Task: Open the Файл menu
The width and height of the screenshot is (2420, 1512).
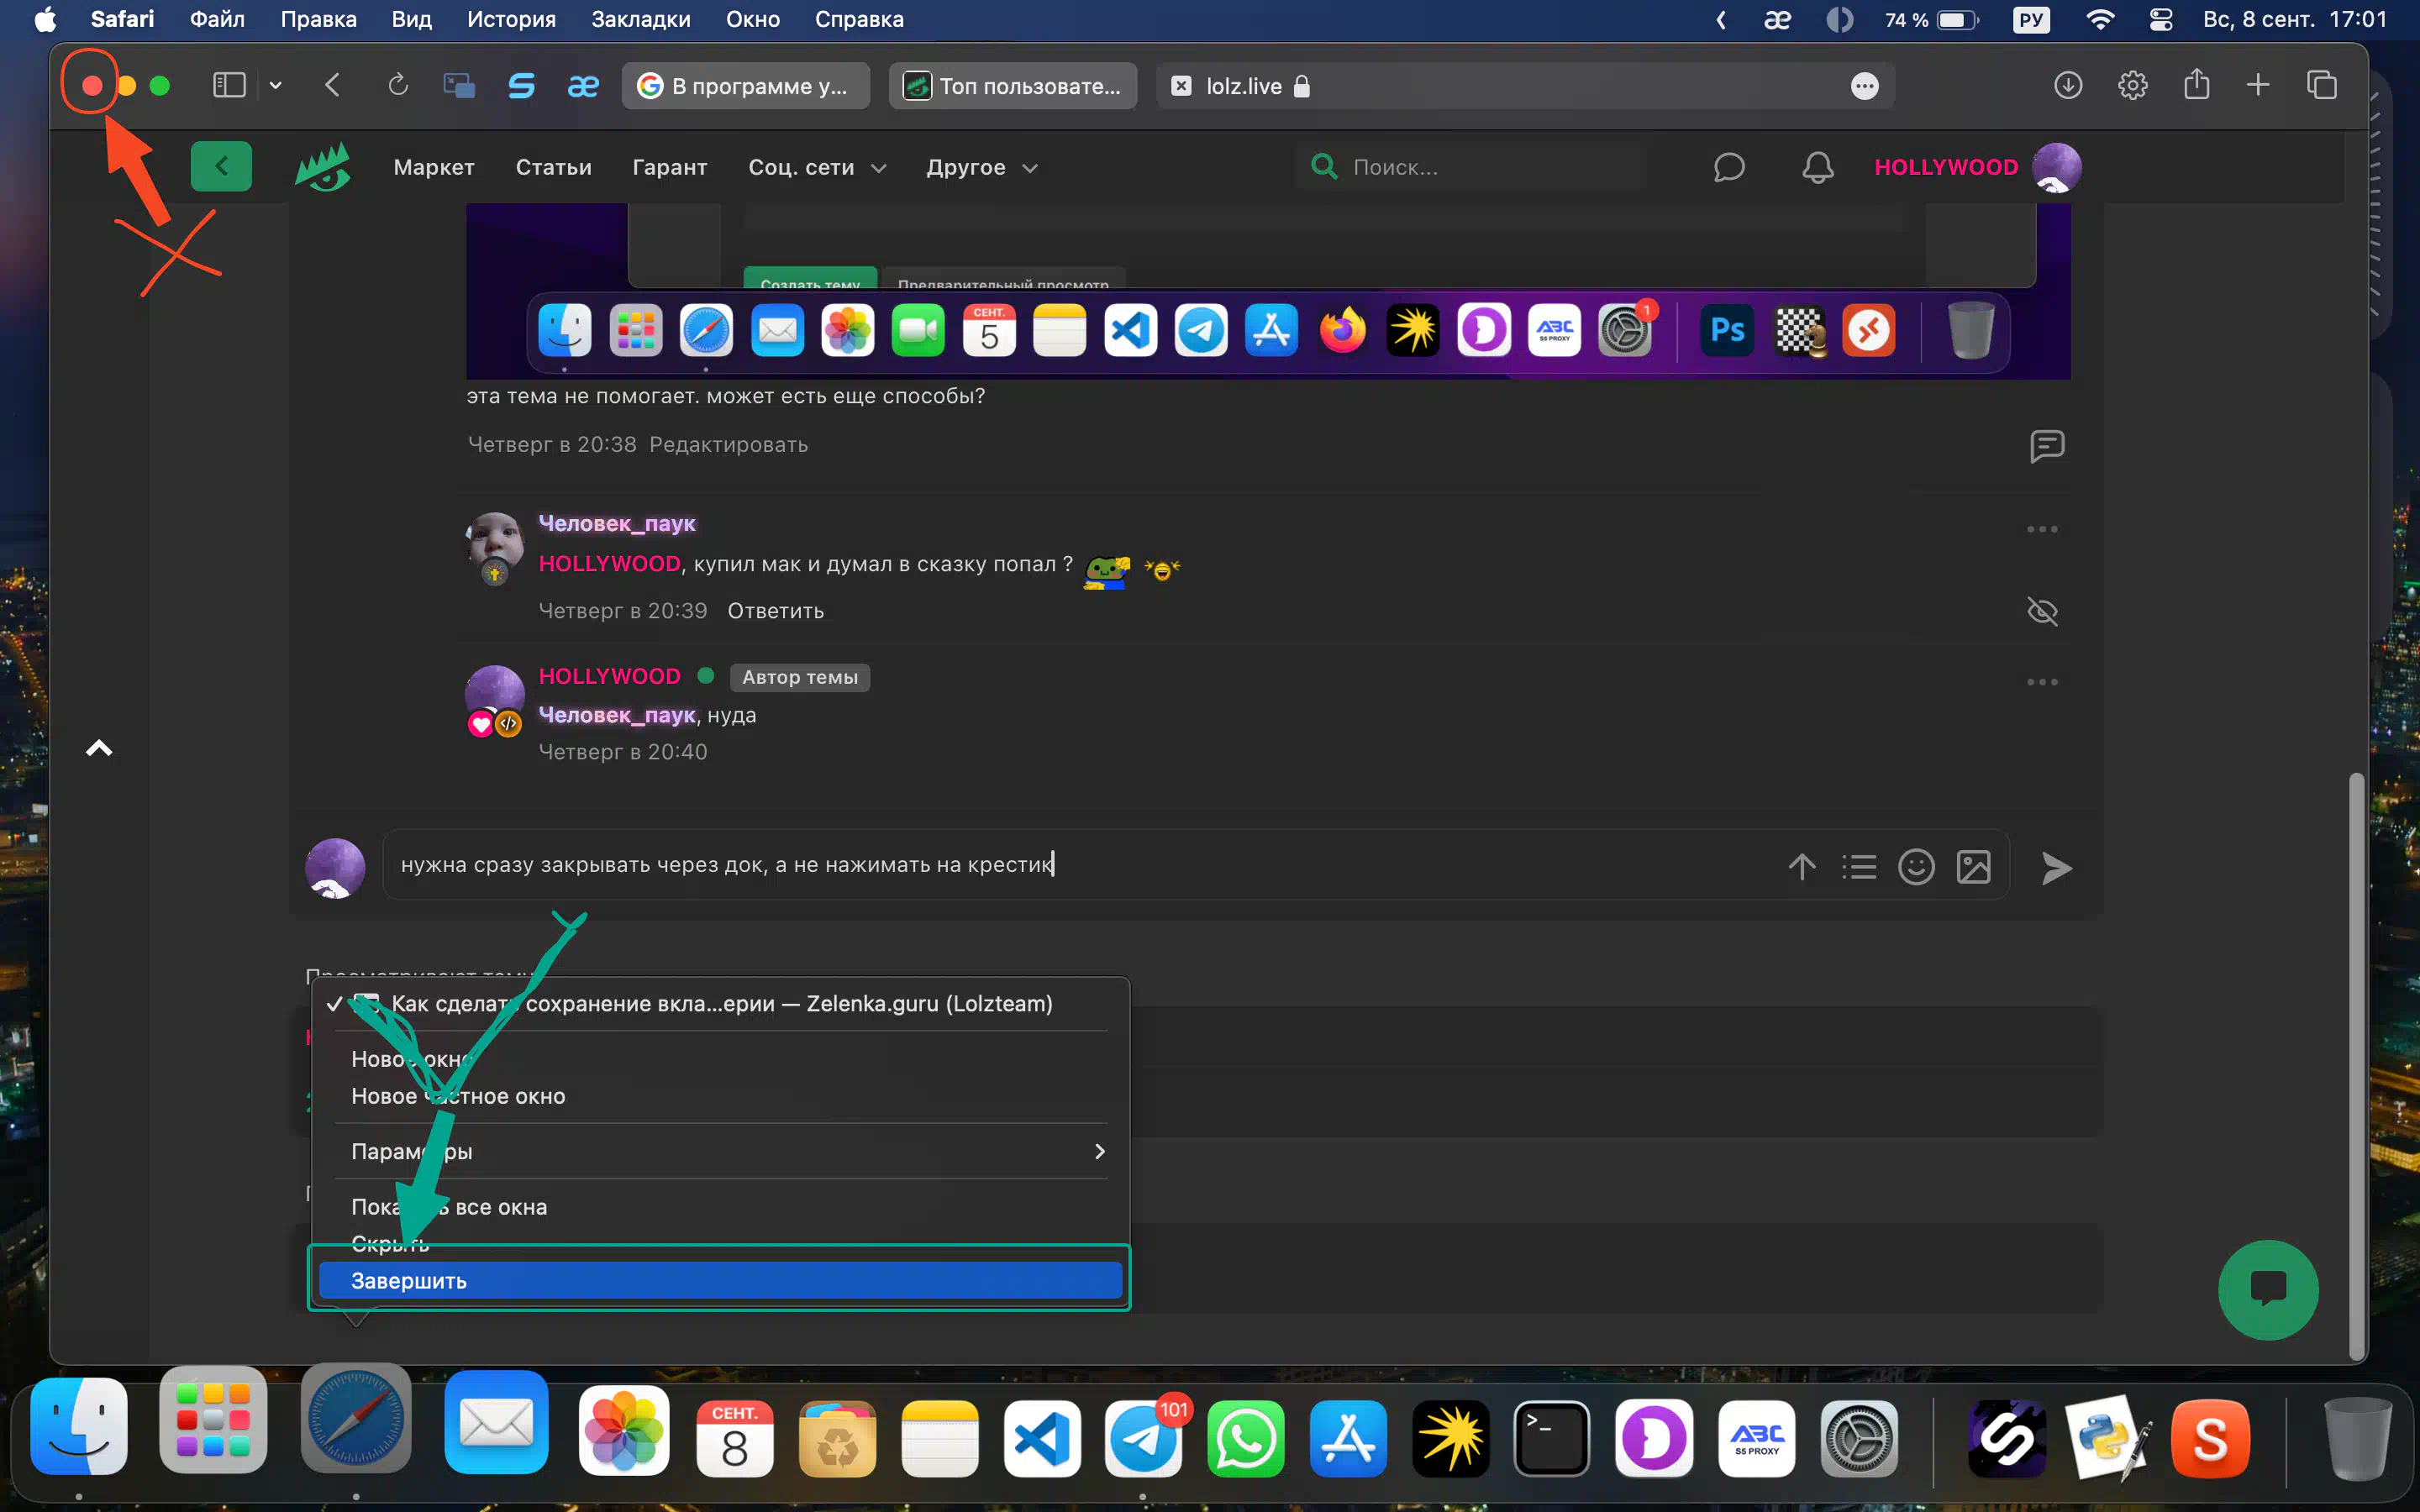Action: pyautogui.click(x=217, y=19)
